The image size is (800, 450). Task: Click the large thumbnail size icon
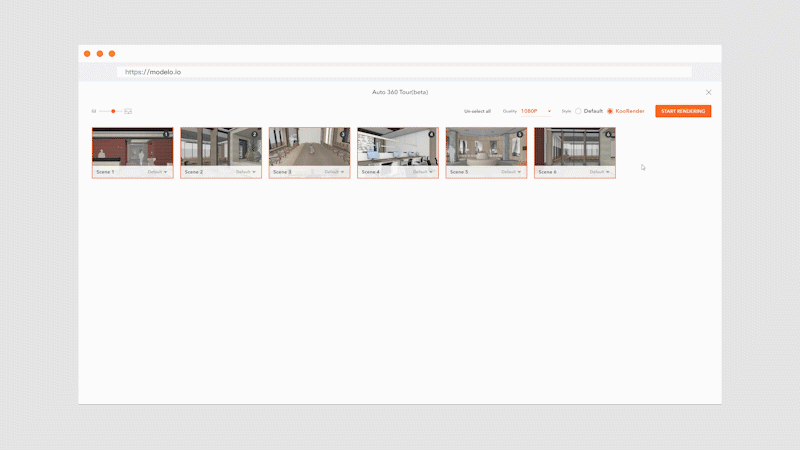click(x=128, y=111)
